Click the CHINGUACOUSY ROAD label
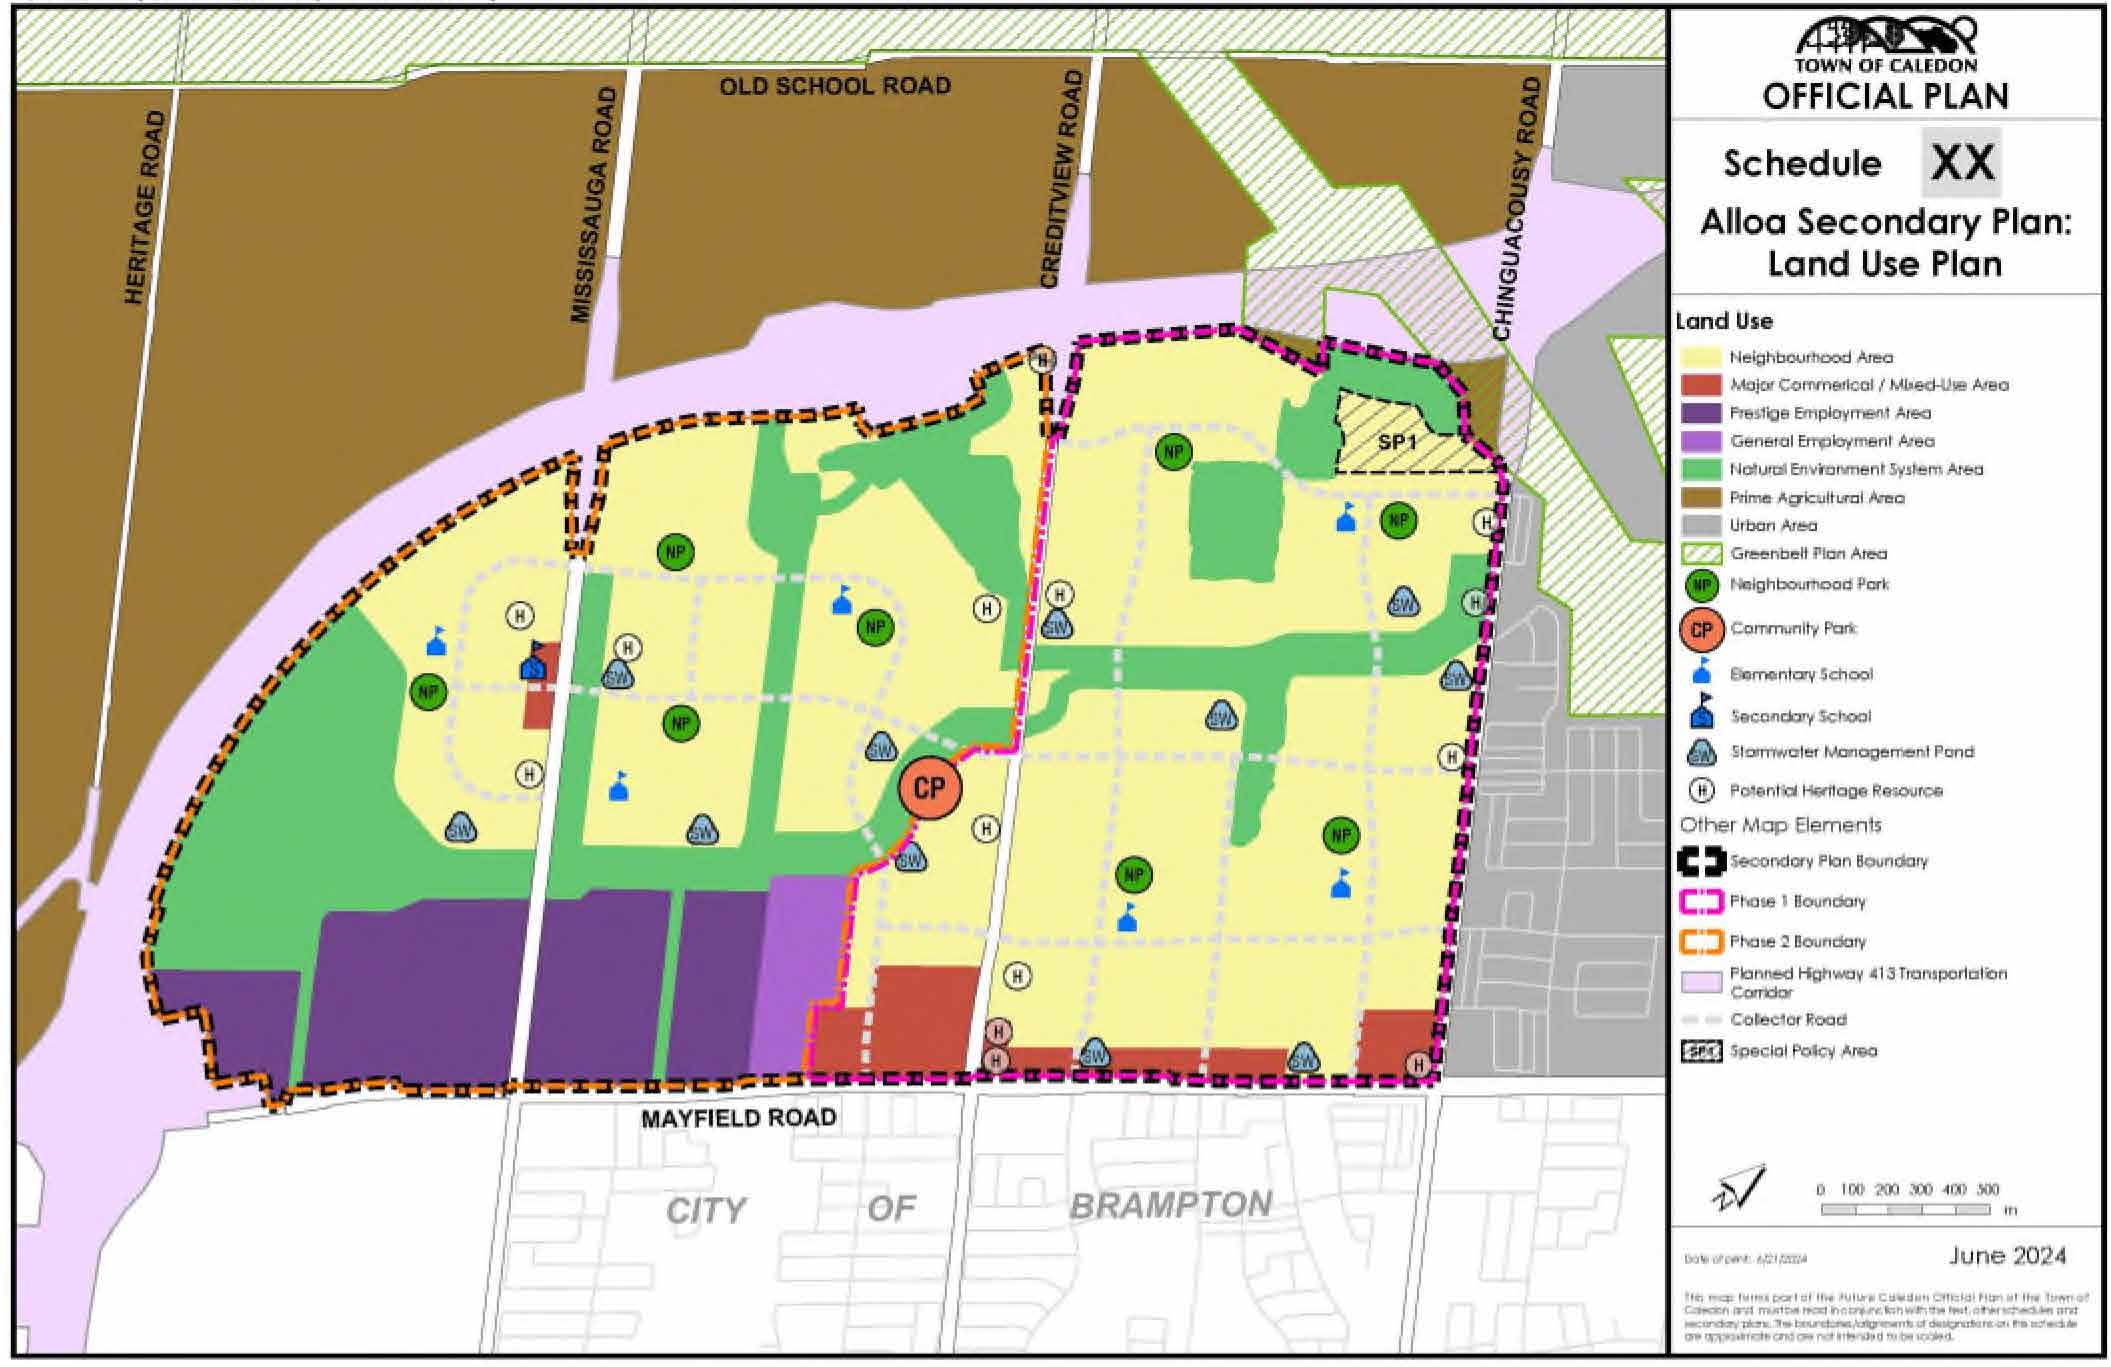This screenshot has height=1367, width=2111. (x=1517, y=208)
